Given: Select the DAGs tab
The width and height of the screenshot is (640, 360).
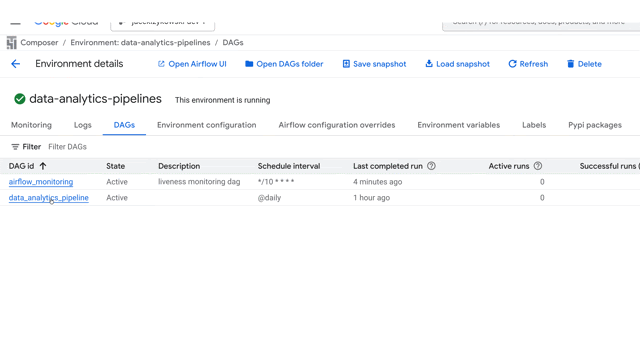Looking at the screenshot, I should click(x=124, y=125).
